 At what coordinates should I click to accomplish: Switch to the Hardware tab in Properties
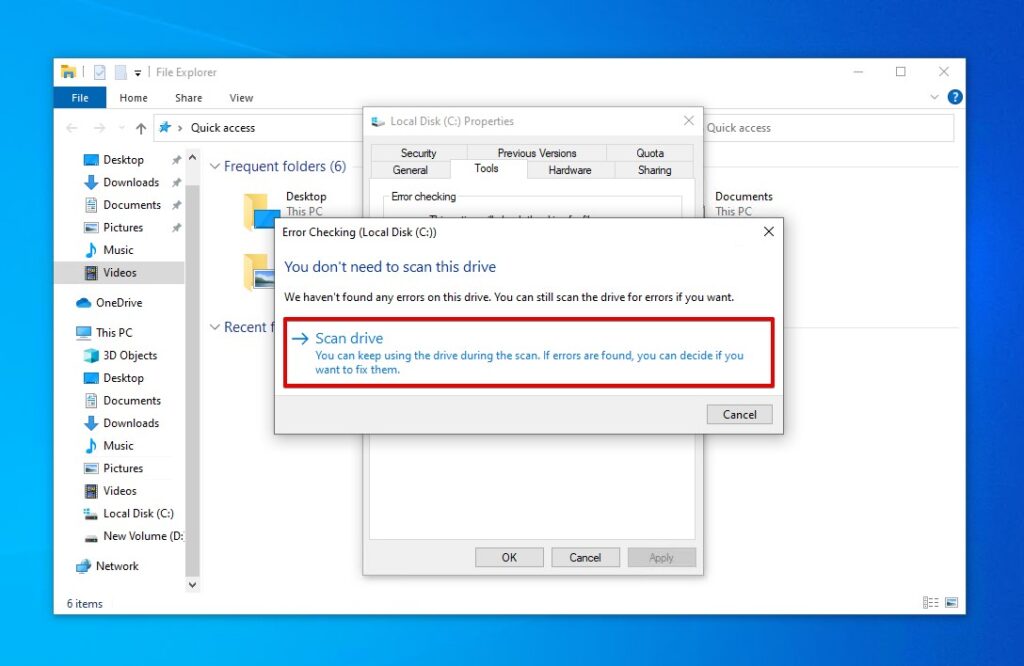tap(568, 170)
